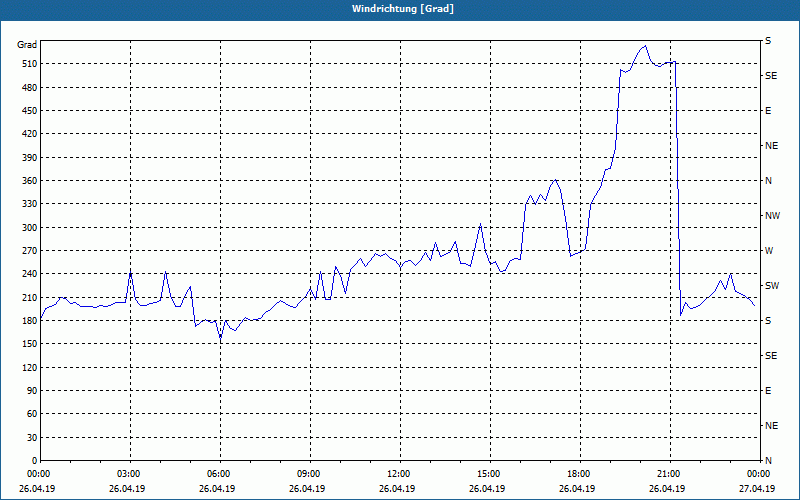Screen dimensions: 800x500
Task: Select the 150 degree axis label
Action: click(29, 344)
